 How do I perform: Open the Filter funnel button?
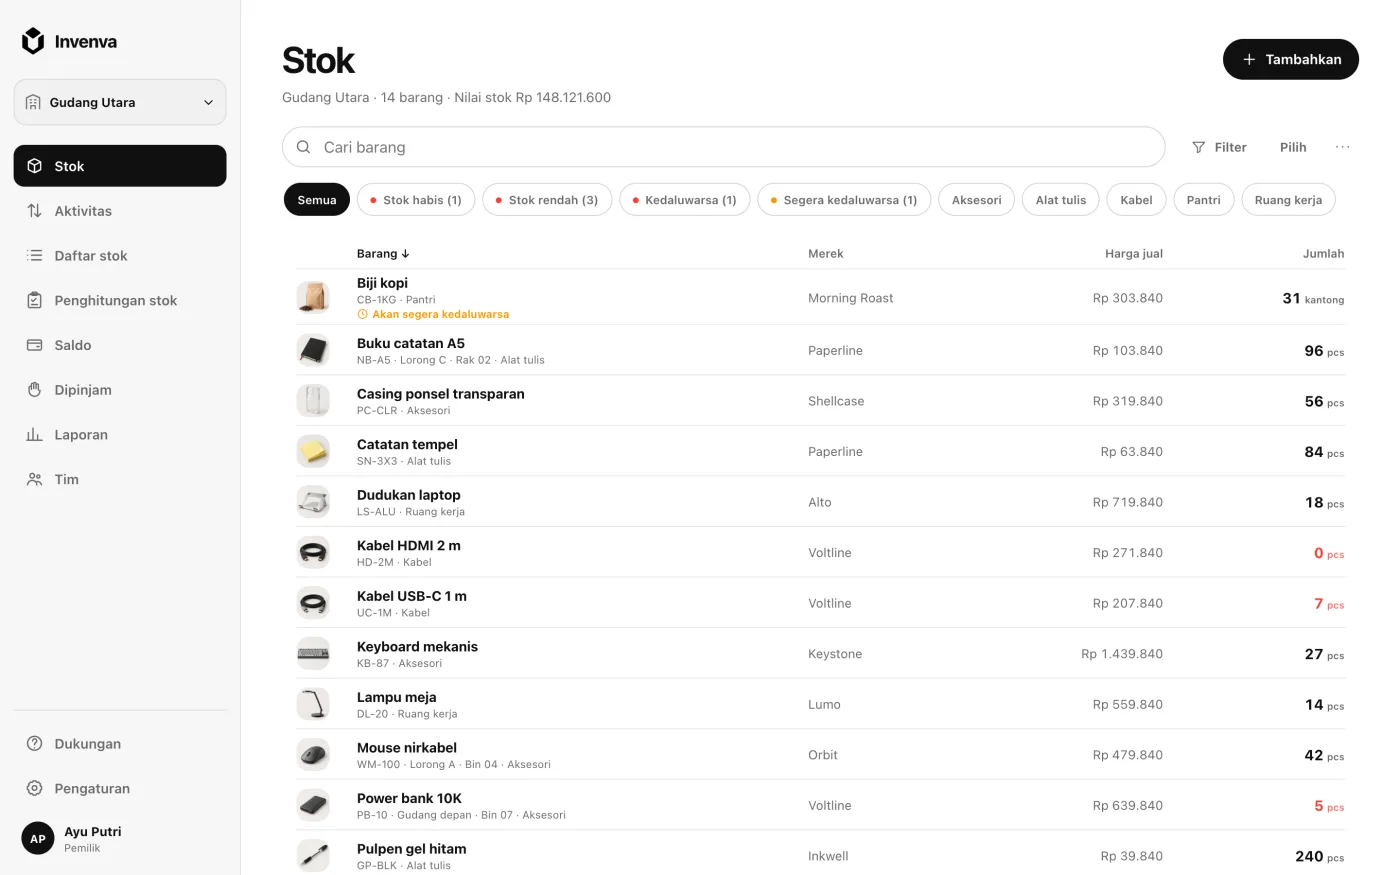[x=1219, y=147]
